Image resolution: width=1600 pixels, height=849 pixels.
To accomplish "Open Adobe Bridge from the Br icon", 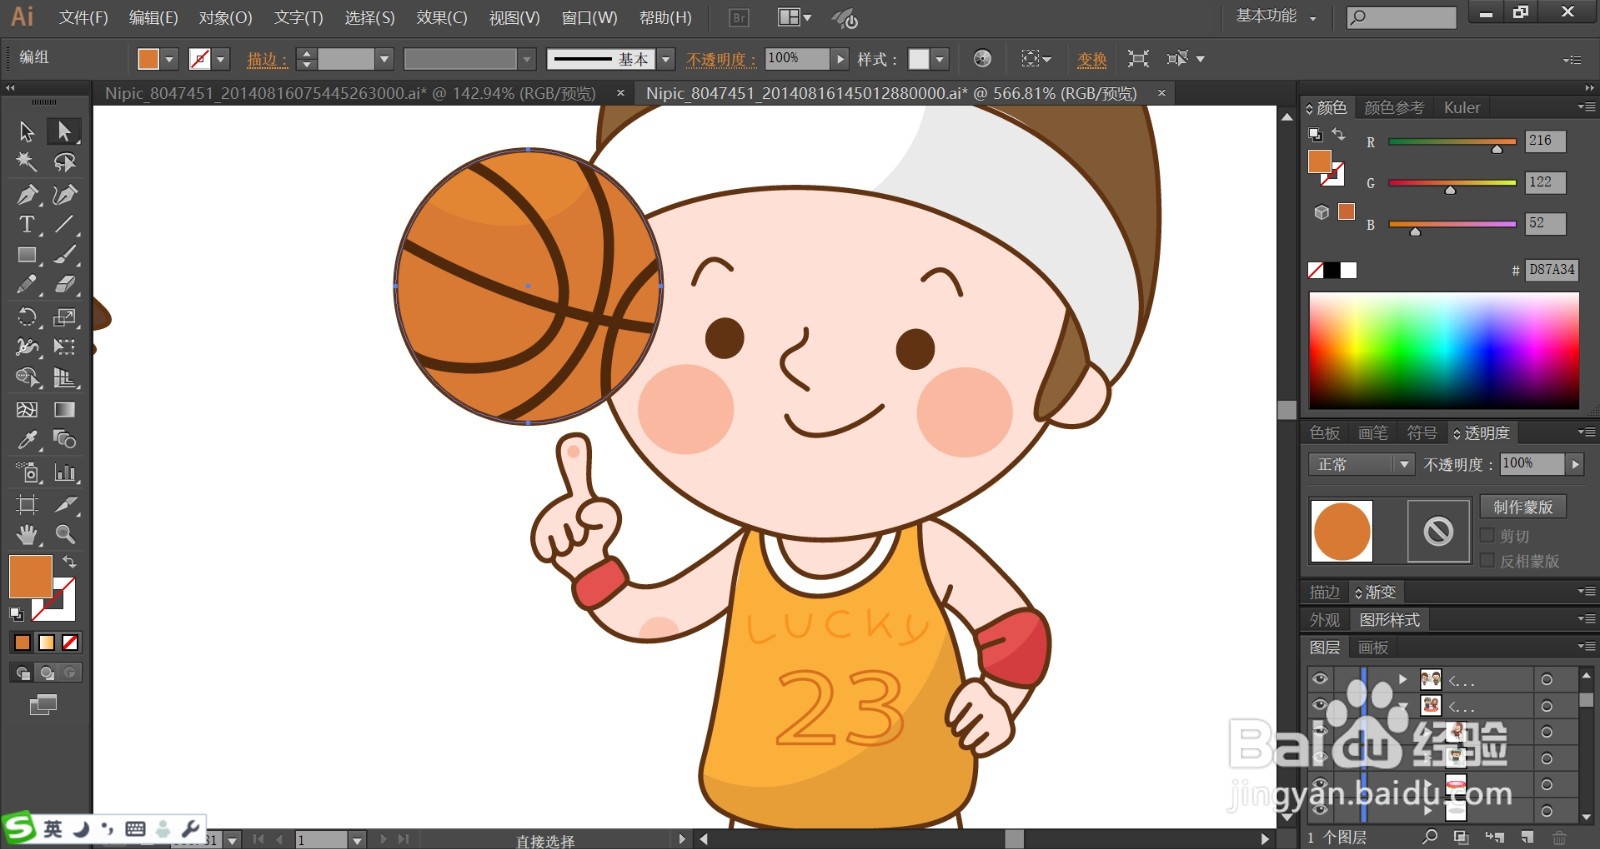I will [739, 17].
